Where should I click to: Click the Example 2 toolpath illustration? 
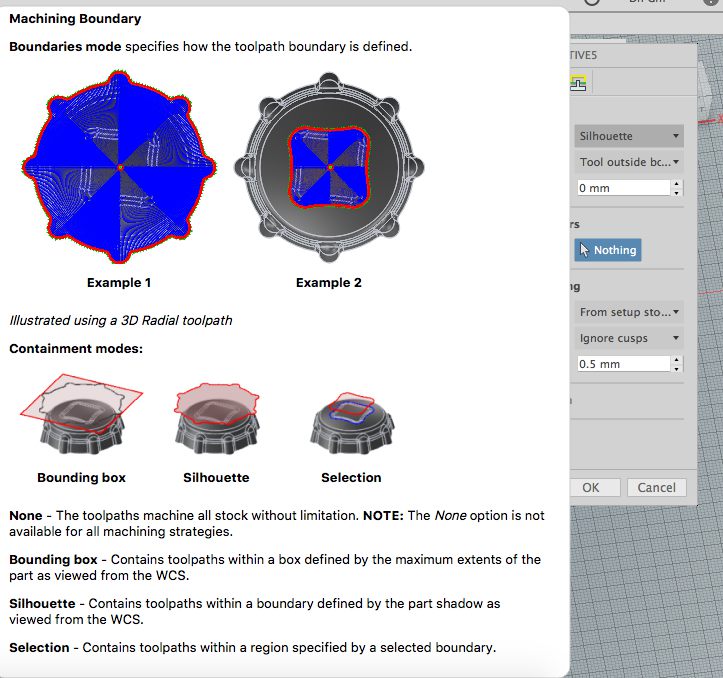329,167
